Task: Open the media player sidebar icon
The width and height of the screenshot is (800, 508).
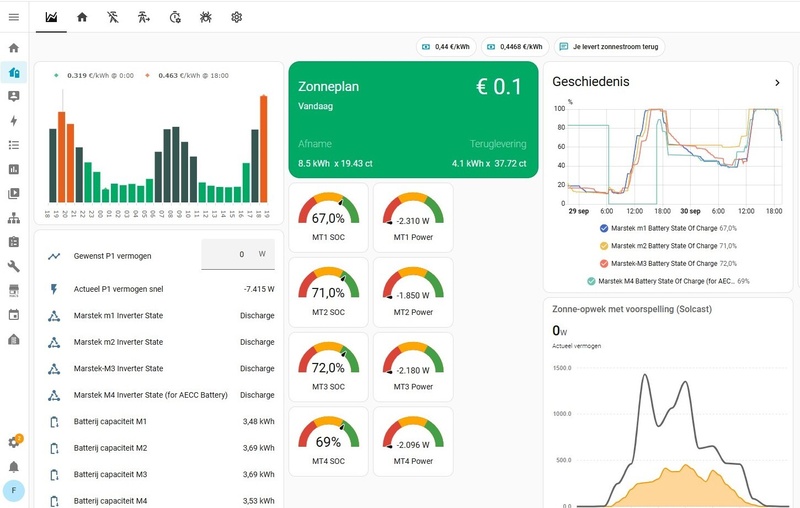Action: 14,193
